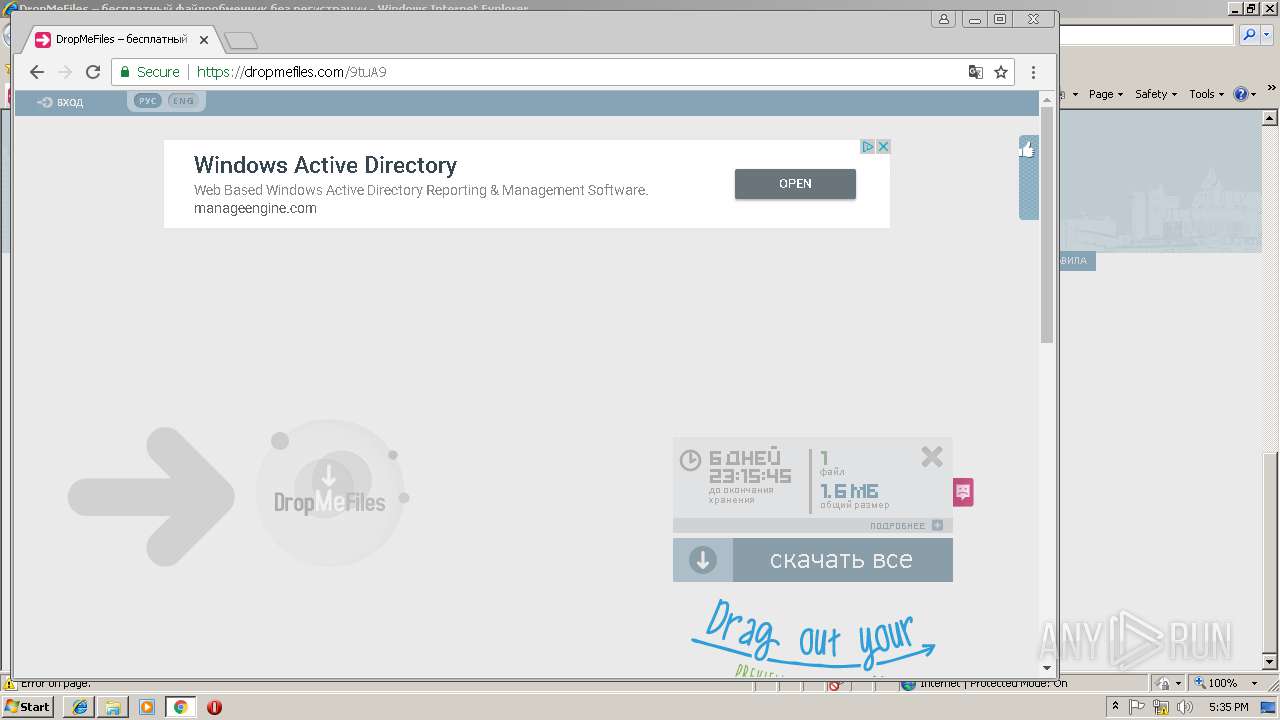Screen dimensions: 1280x720
Task: Click the pink feedback sad-face icon
Action: (x=963, y=491)
